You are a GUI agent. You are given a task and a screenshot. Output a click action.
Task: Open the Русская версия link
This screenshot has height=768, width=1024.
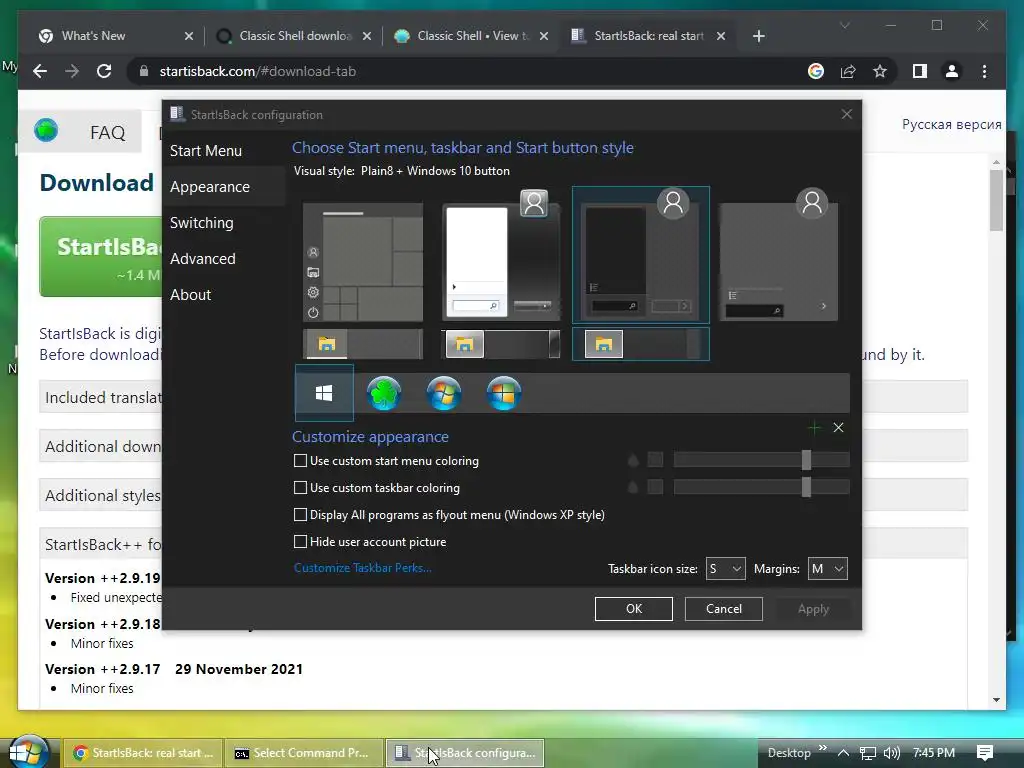pyautogui.click(x=951, y=125)
